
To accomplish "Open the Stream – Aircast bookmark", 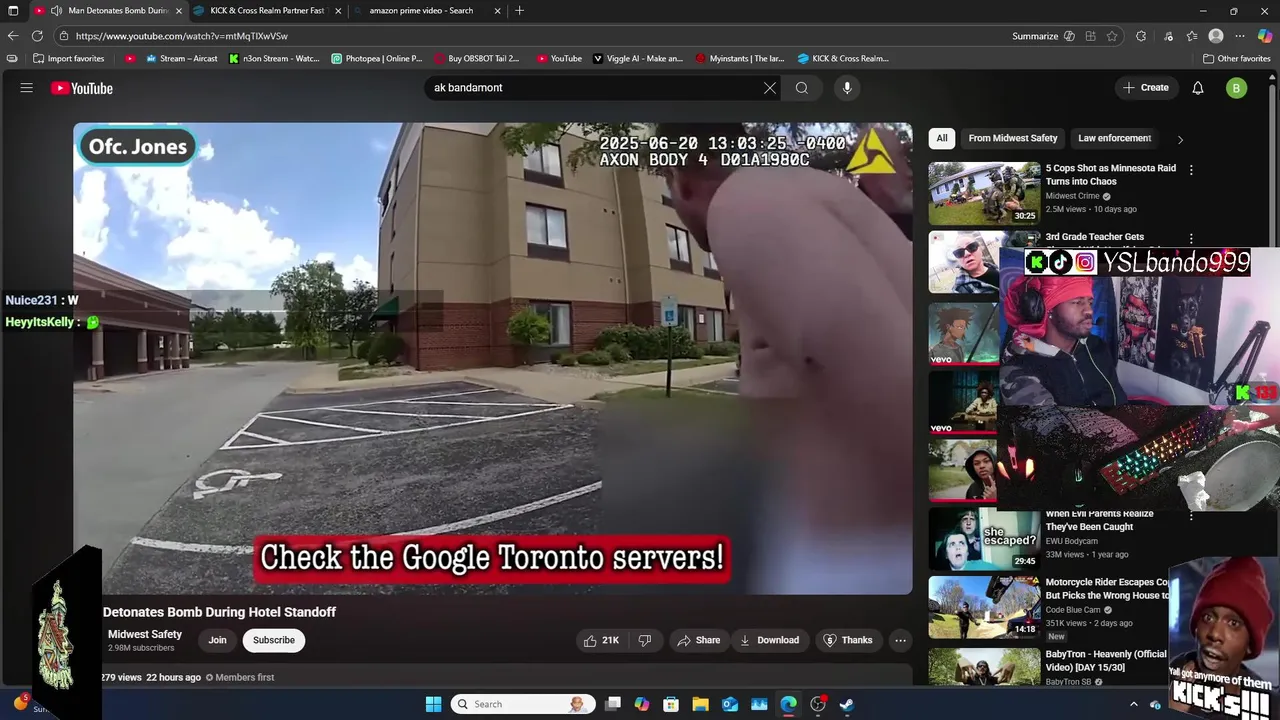I will click(181, 58).
